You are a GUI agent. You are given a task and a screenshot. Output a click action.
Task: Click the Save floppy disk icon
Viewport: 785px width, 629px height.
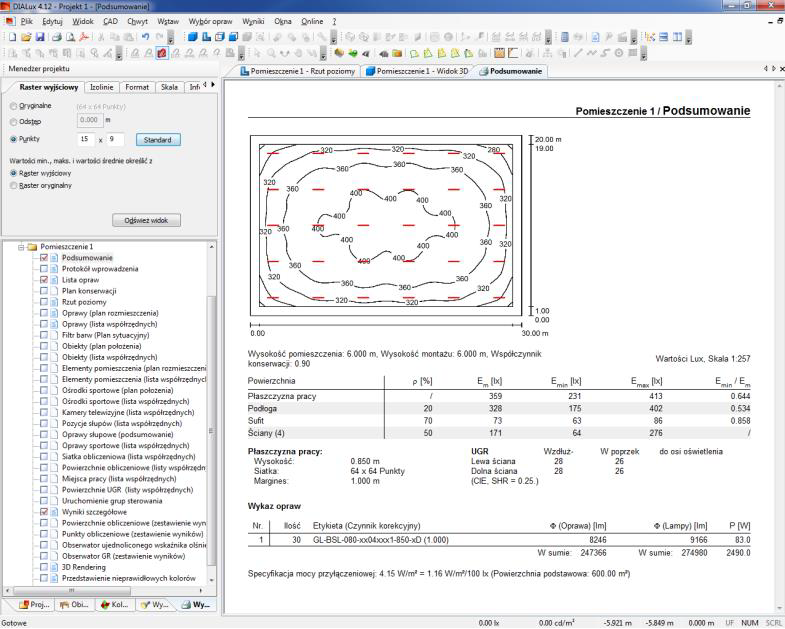[40, 37]
